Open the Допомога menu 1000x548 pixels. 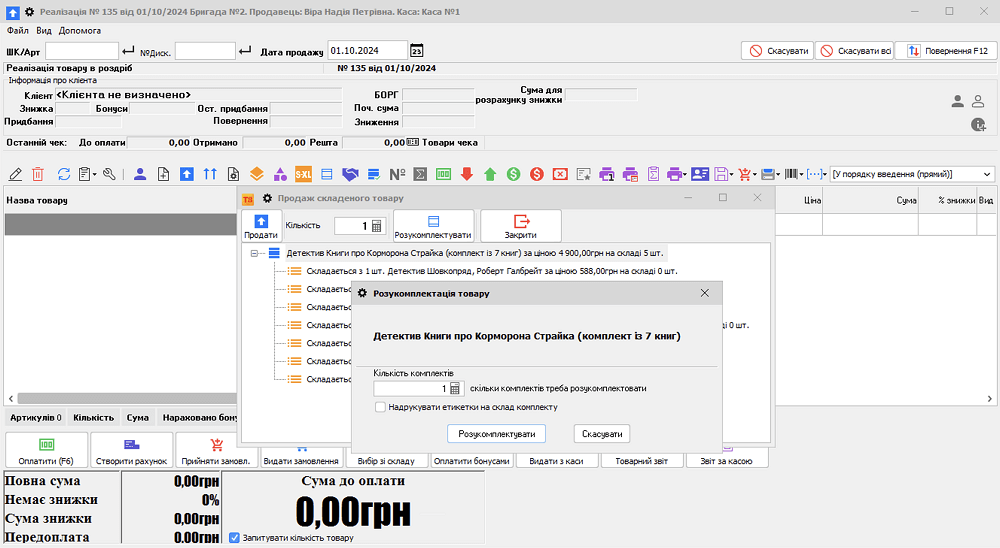click(80, 31)
